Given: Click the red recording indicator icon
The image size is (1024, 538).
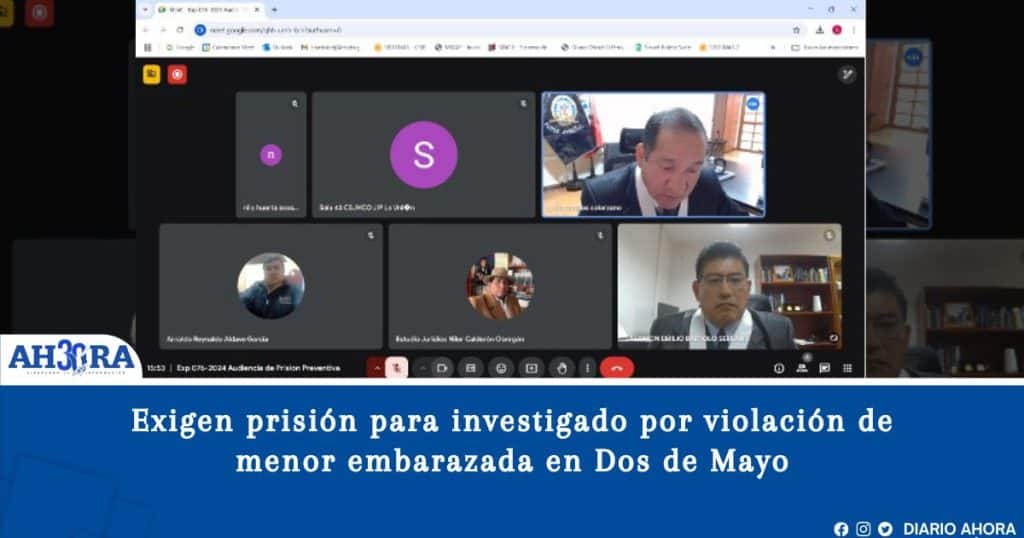Looking at the screenshot, I should point(177,74).
